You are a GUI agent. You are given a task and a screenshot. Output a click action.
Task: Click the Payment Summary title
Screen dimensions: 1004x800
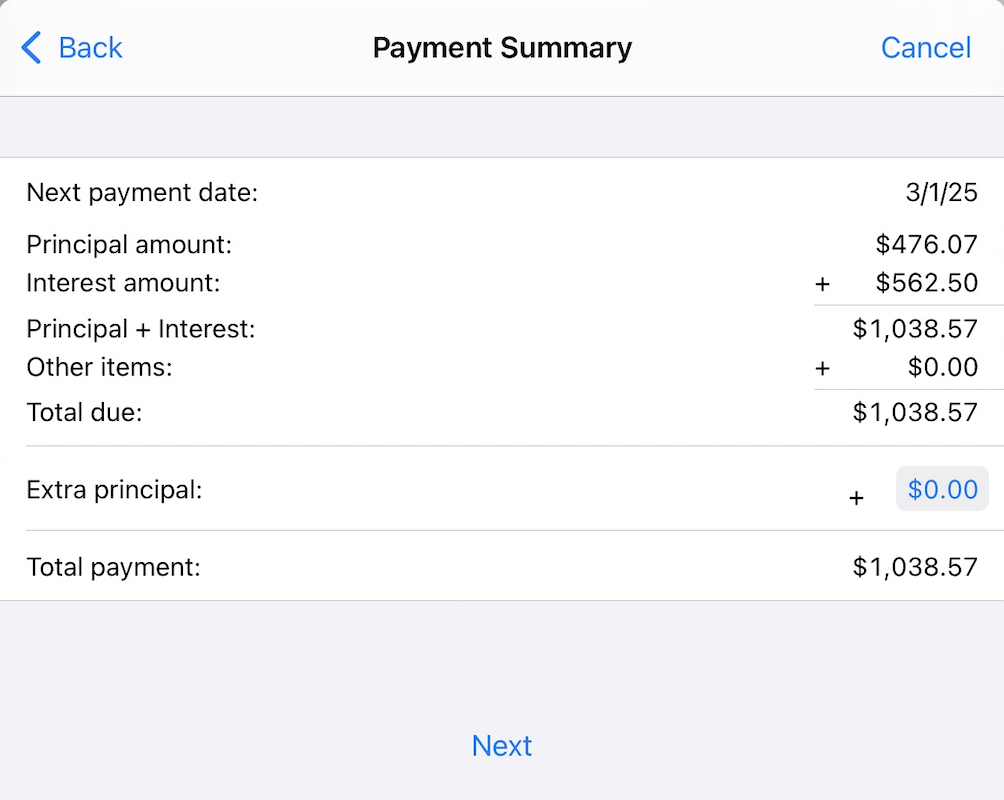(502, 48)
